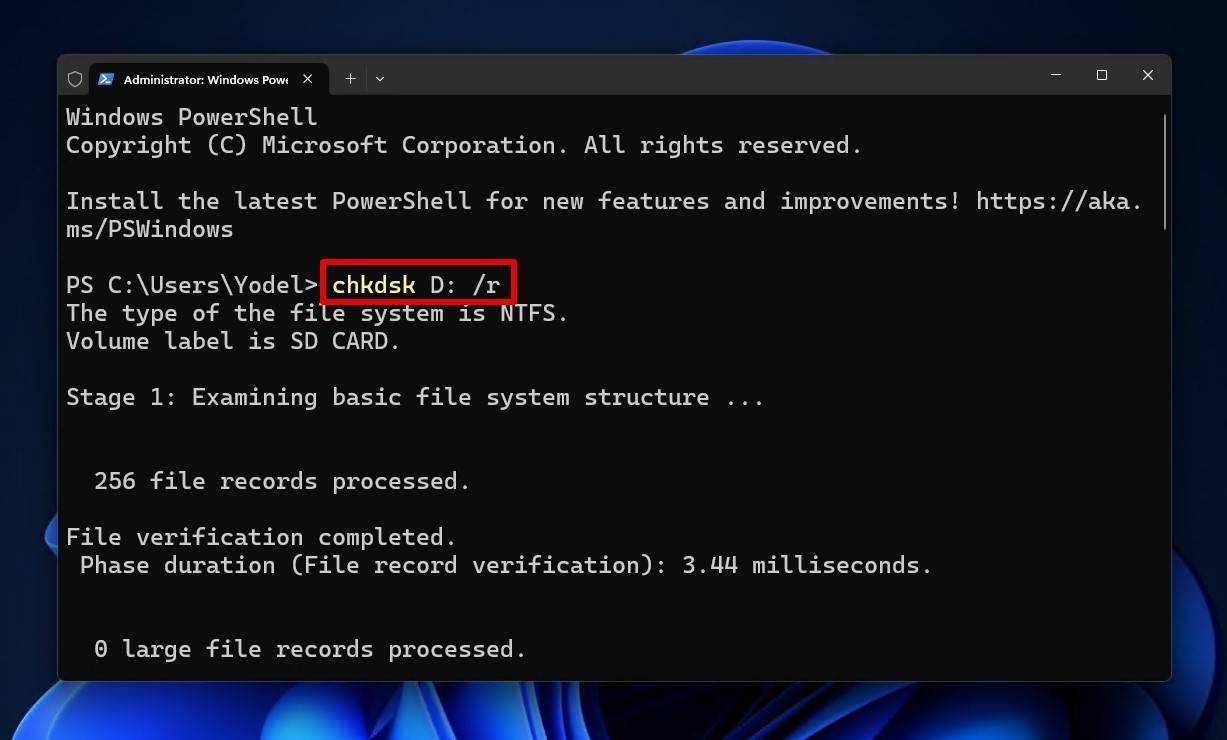
Task: Click the vertical scrollbar of the terminal
Action: pyautogui.click(x=1164, y=170)
